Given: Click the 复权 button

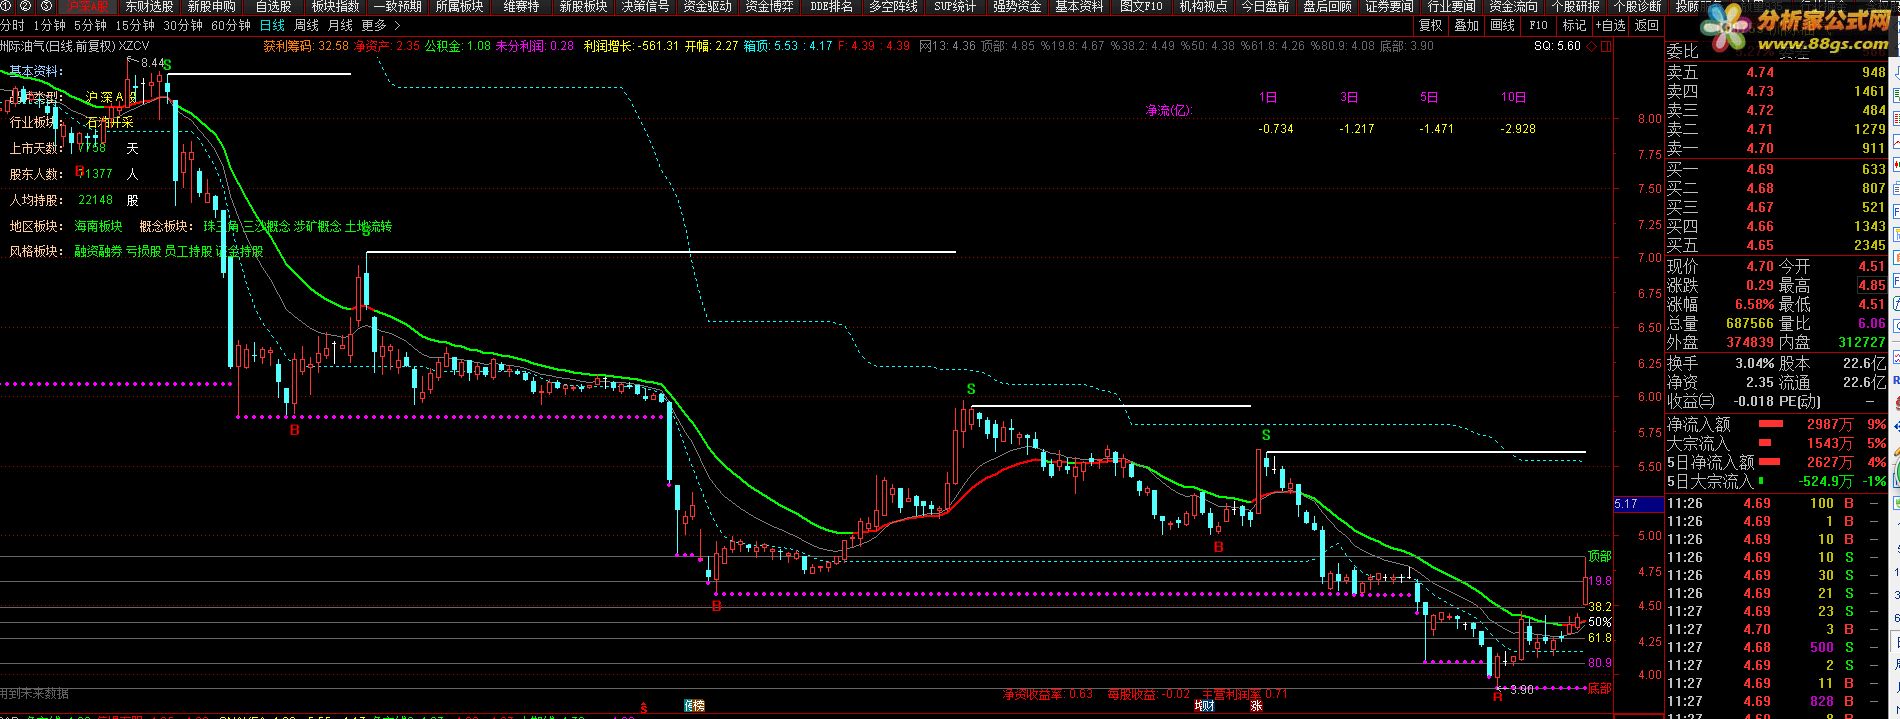Looking at the screenshot, I should coord(1431,25).
